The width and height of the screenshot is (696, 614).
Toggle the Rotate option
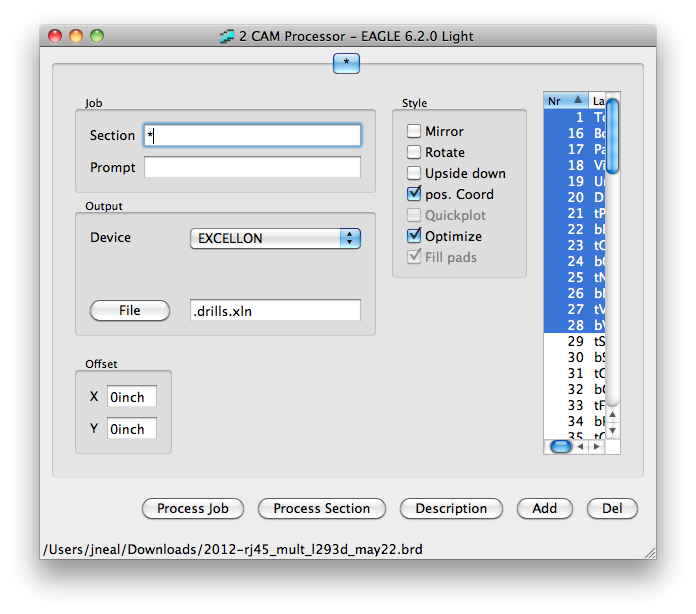click(x=414, y=152)
